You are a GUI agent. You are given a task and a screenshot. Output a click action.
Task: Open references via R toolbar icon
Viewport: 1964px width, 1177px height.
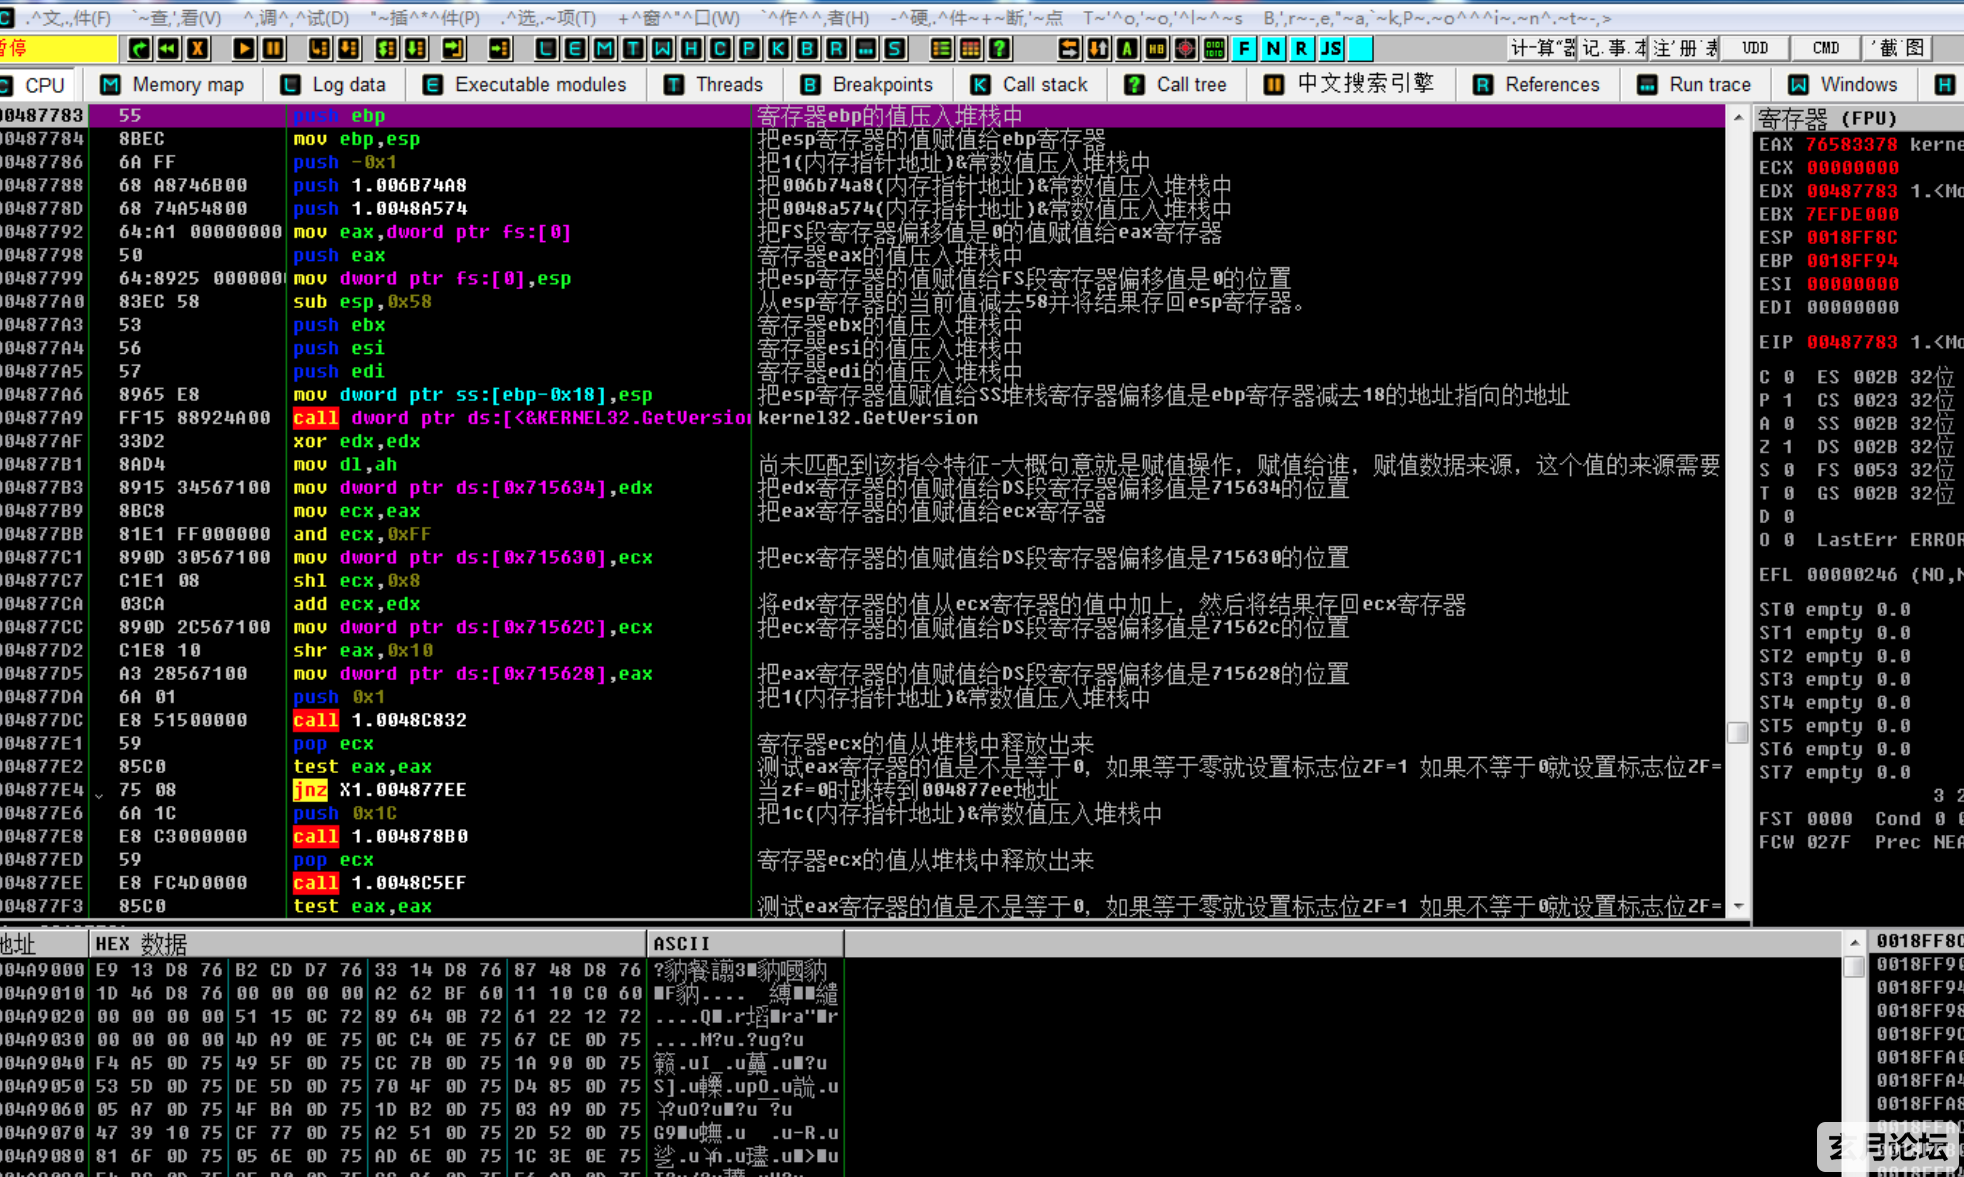click(x=836, y=48)
